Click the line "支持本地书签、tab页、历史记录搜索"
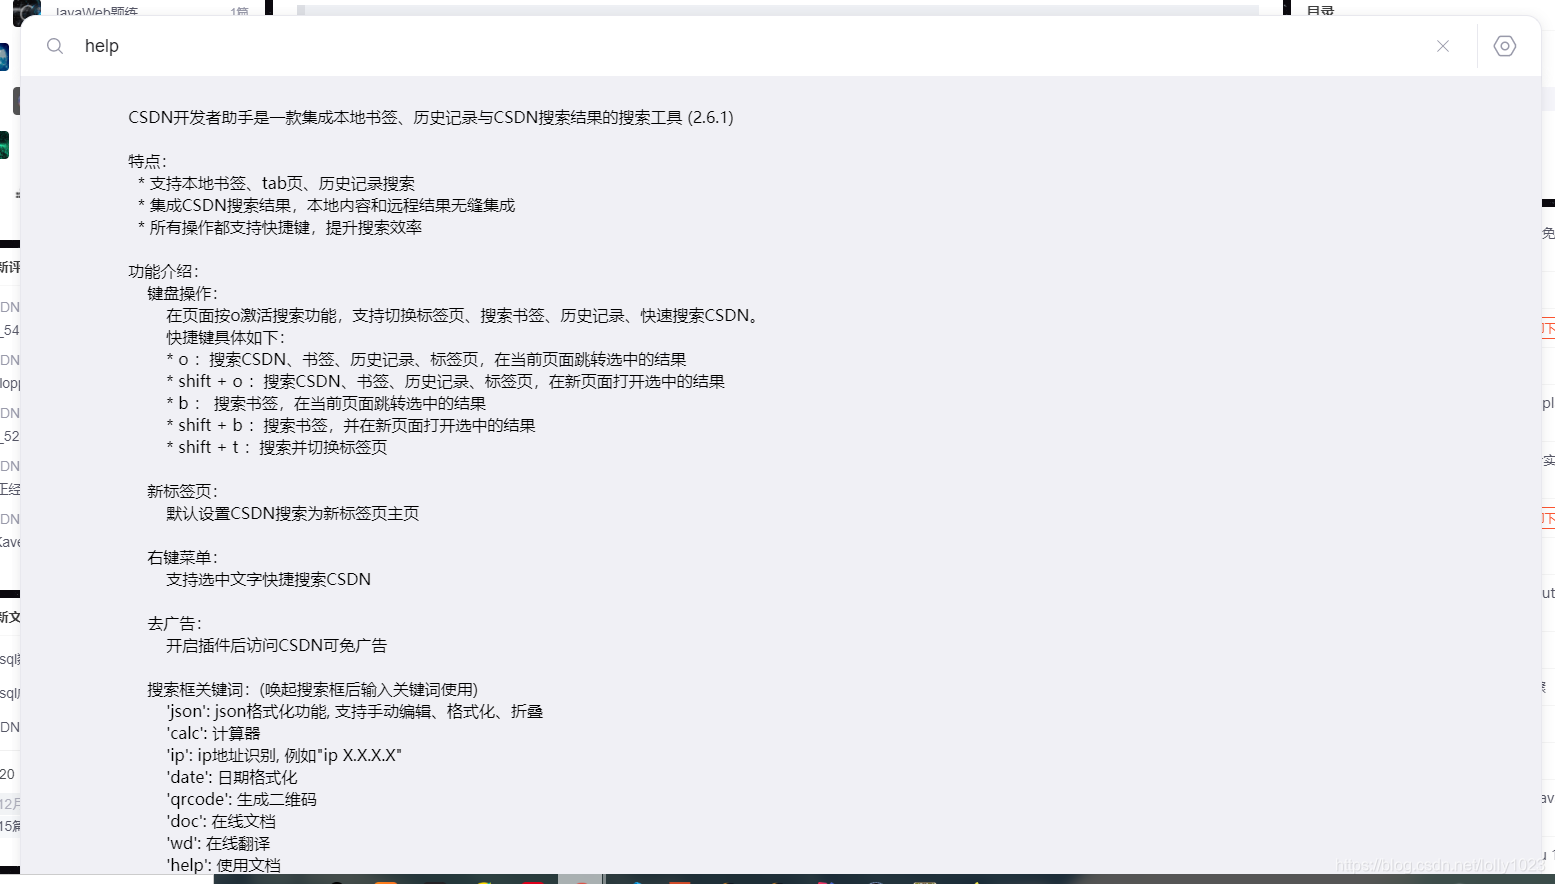1555x884 pixels. [x=276, y=184]
